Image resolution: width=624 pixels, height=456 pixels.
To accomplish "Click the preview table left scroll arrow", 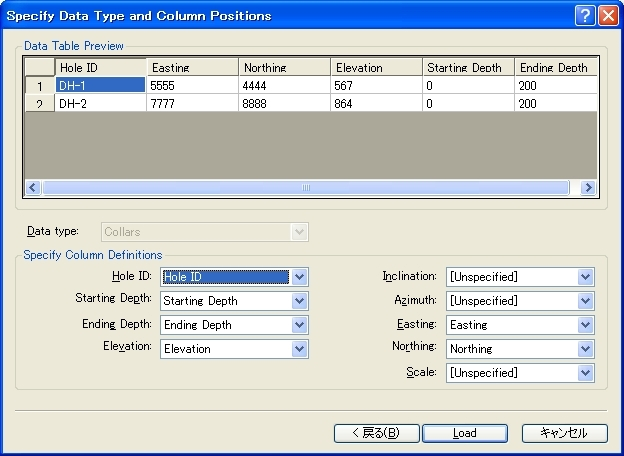I will click(33, 187).
